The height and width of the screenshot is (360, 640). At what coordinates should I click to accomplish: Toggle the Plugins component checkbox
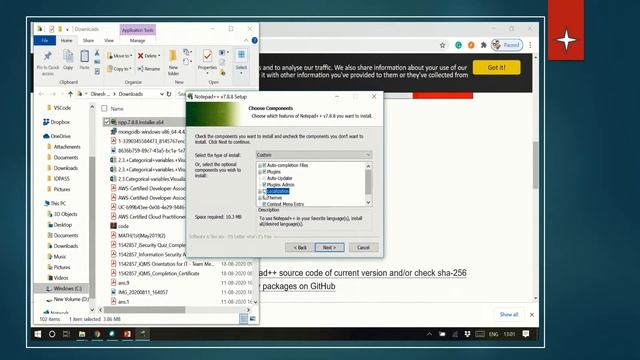pyautogui.click(x=264, y=172)
